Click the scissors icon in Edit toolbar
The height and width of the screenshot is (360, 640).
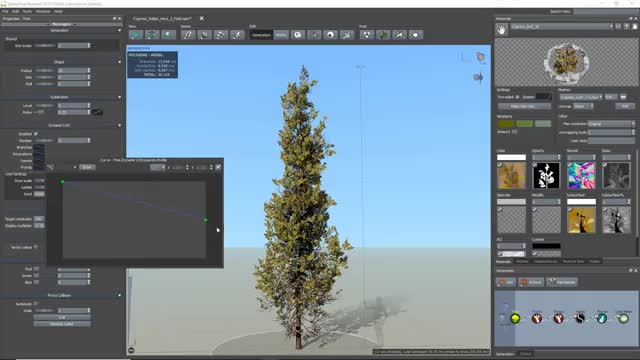click(x=347, y=35)
